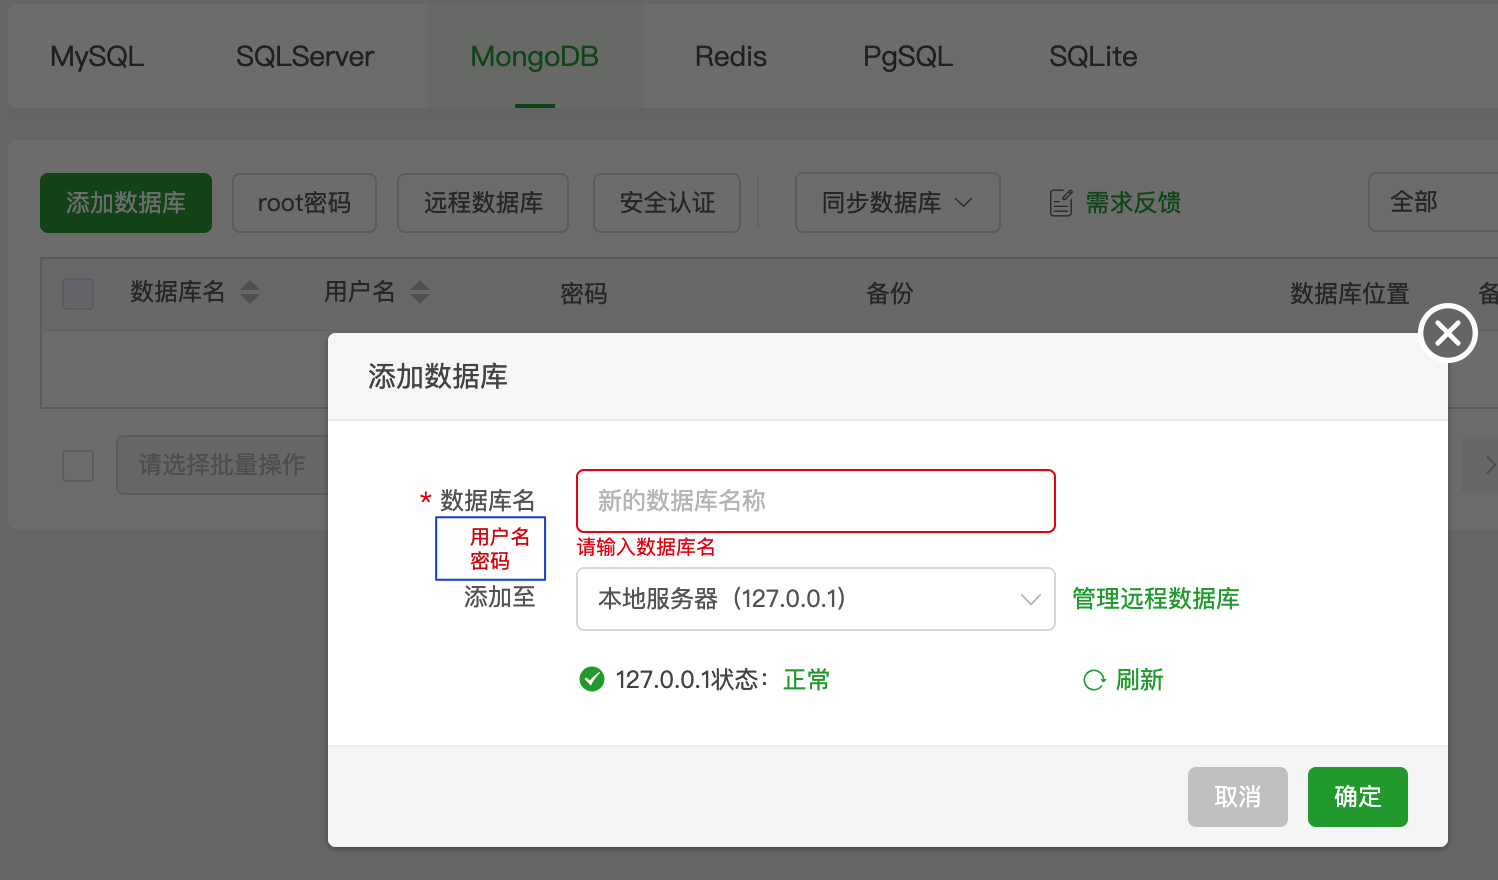Toggle the checkbox beside the batch operation selector

78,465
